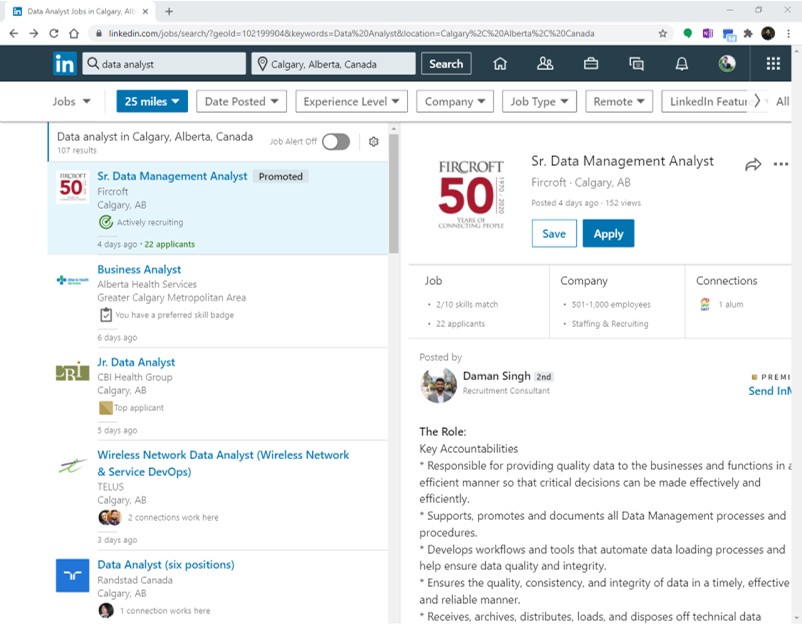Click the CBI Health Group logo
Screen dimensions: 802x643
[x=72, y=372]
